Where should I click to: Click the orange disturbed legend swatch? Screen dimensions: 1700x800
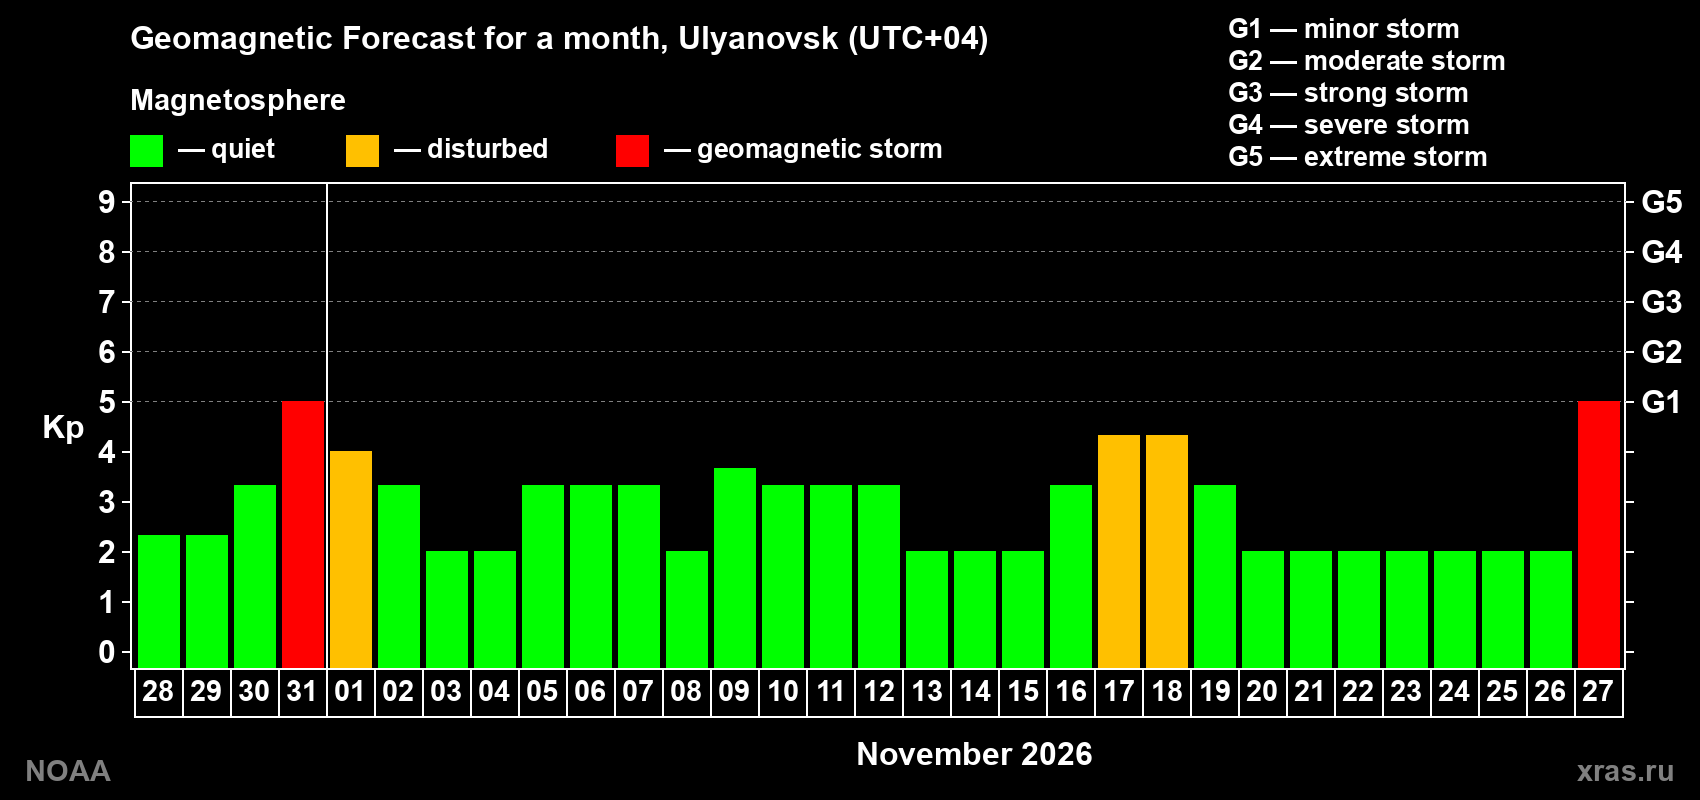pos(362,151)
